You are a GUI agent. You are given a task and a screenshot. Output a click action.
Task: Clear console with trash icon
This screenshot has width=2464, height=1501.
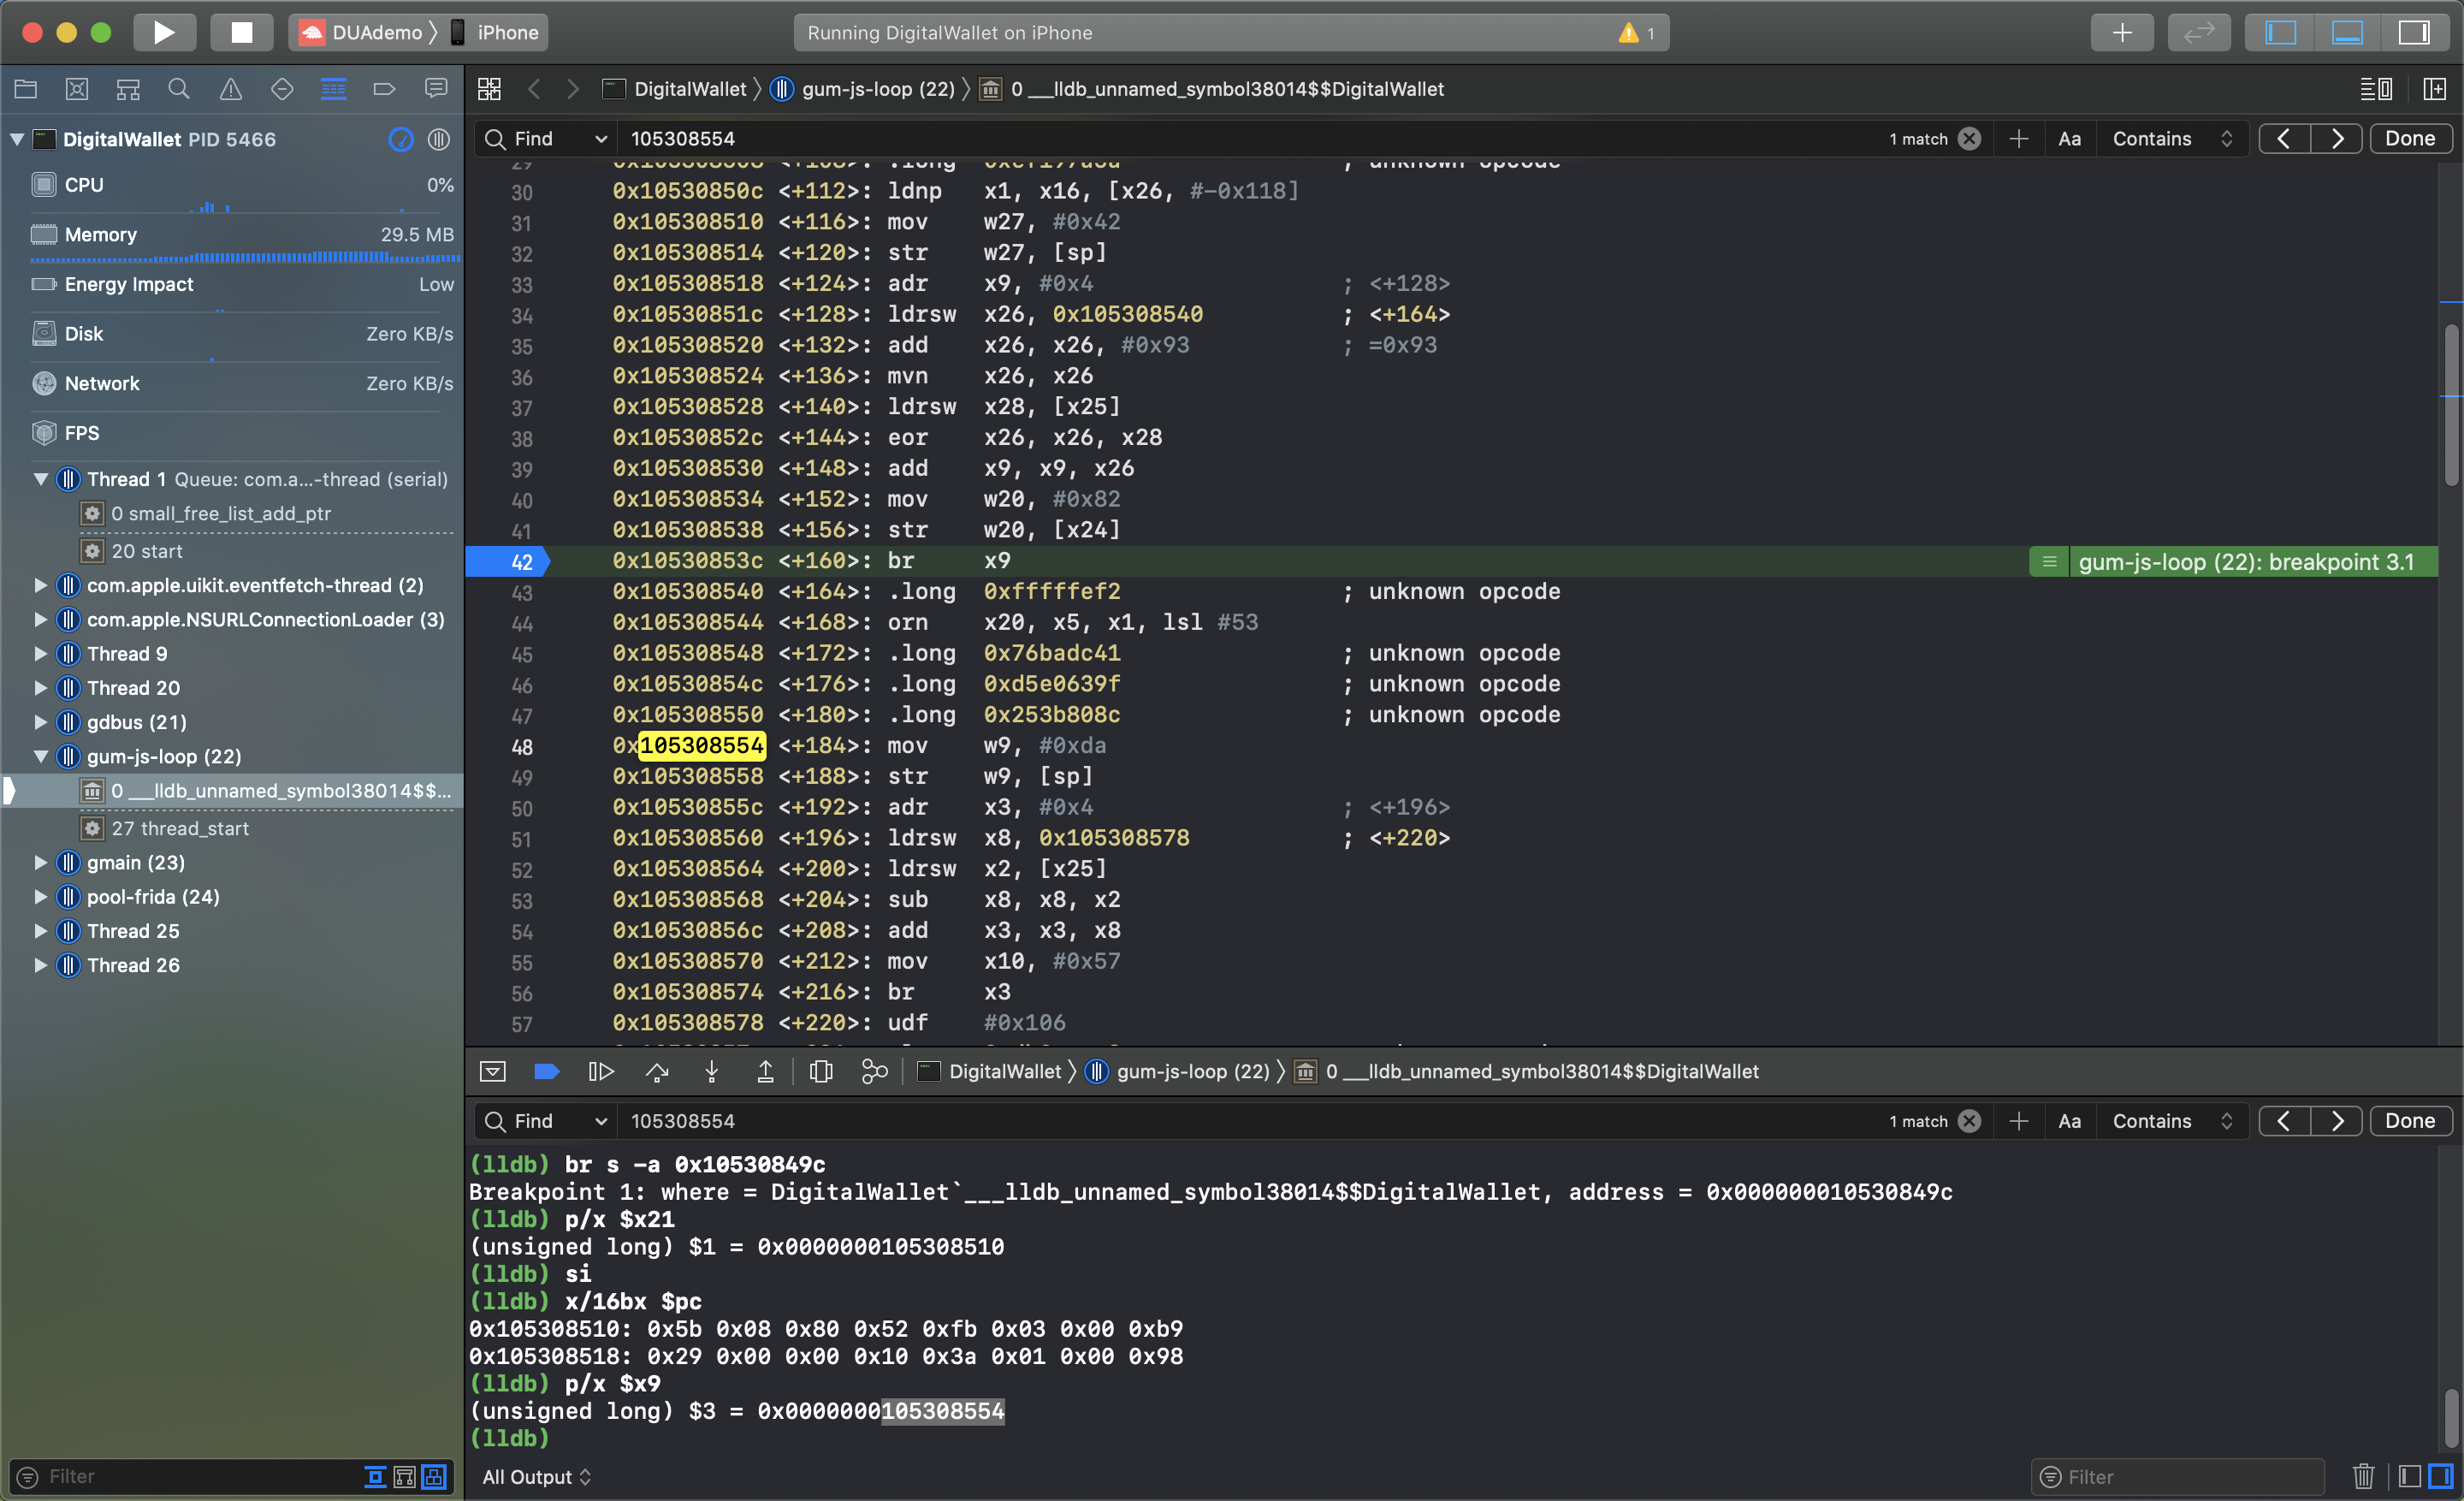click(2363, 1476)
